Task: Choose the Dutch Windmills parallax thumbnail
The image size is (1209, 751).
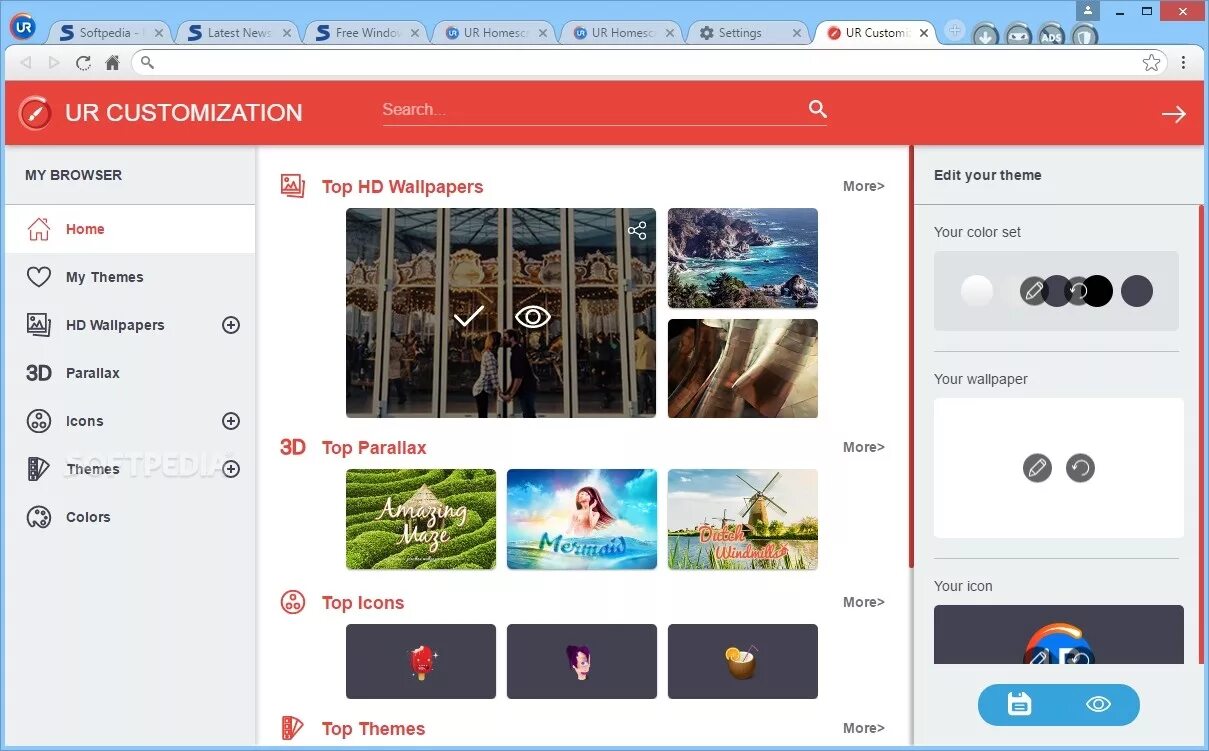Action: coord(743,519)
